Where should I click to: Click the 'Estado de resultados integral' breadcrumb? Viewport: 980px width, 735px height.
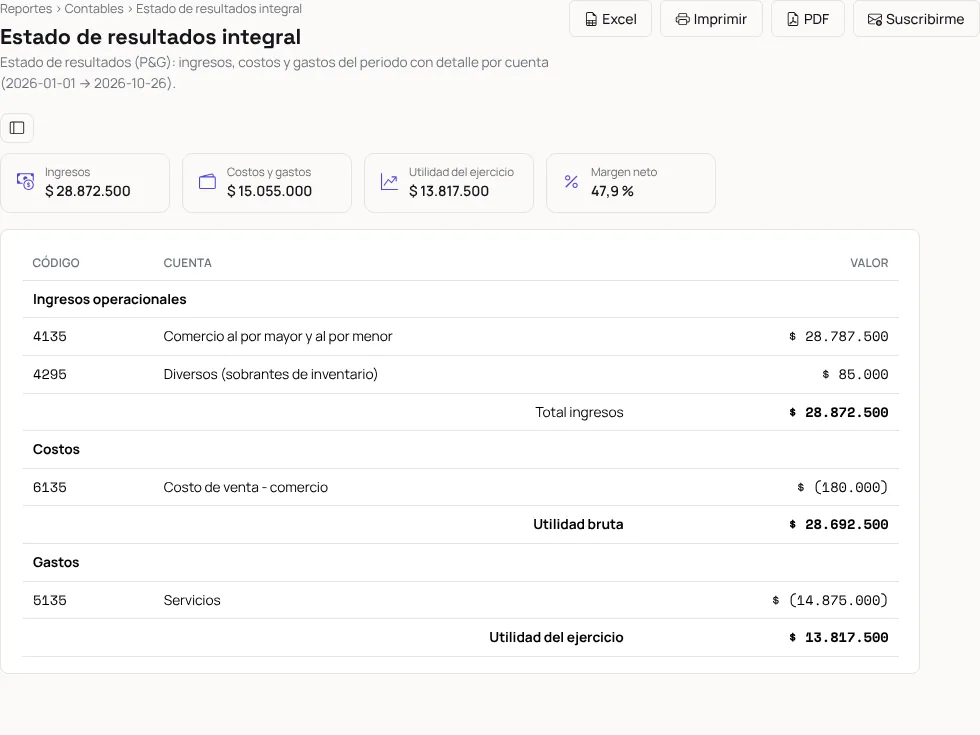219,9
